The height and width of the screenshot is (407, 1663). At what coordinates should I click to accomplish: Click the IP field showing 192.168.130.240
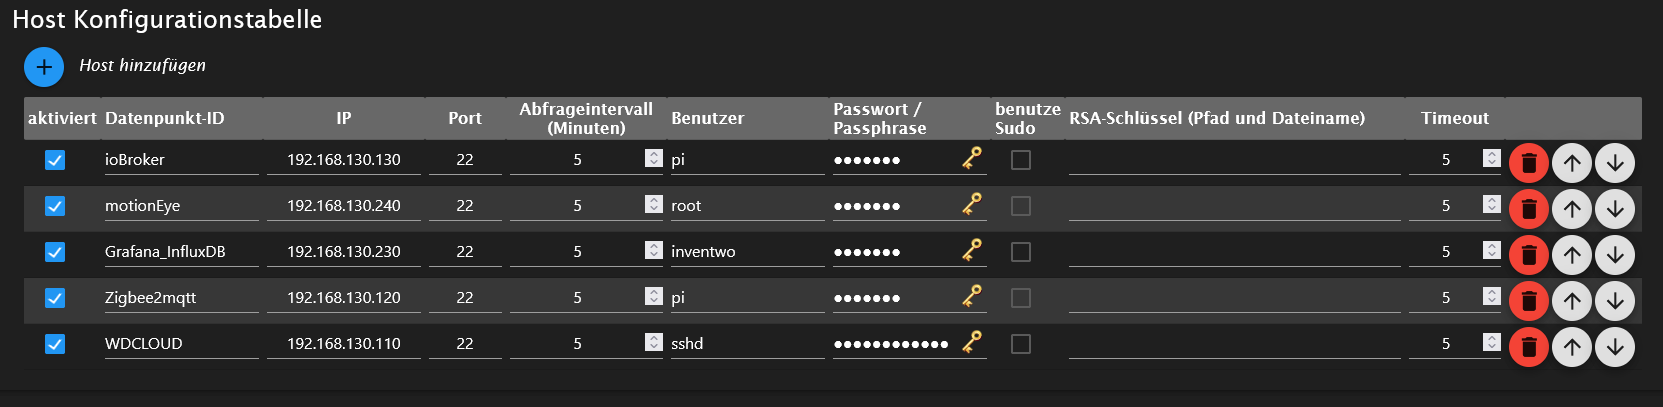tap(343, 206)
